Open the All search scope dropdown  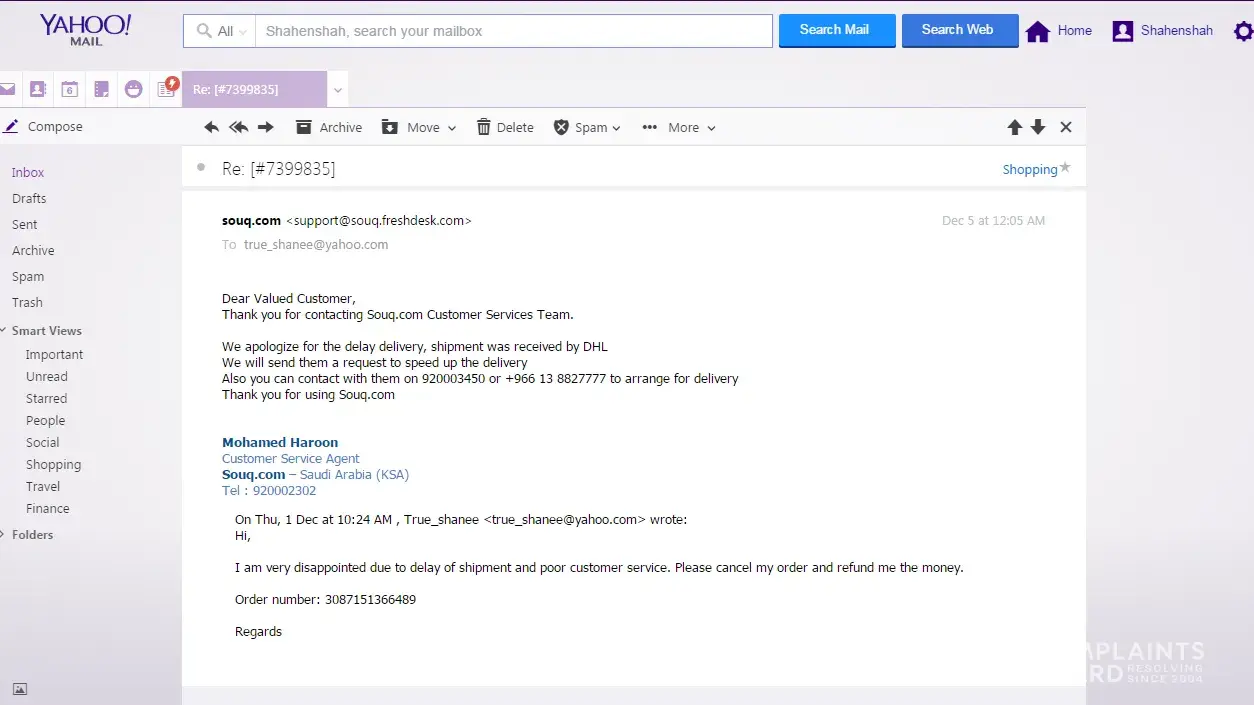(220, 31)
